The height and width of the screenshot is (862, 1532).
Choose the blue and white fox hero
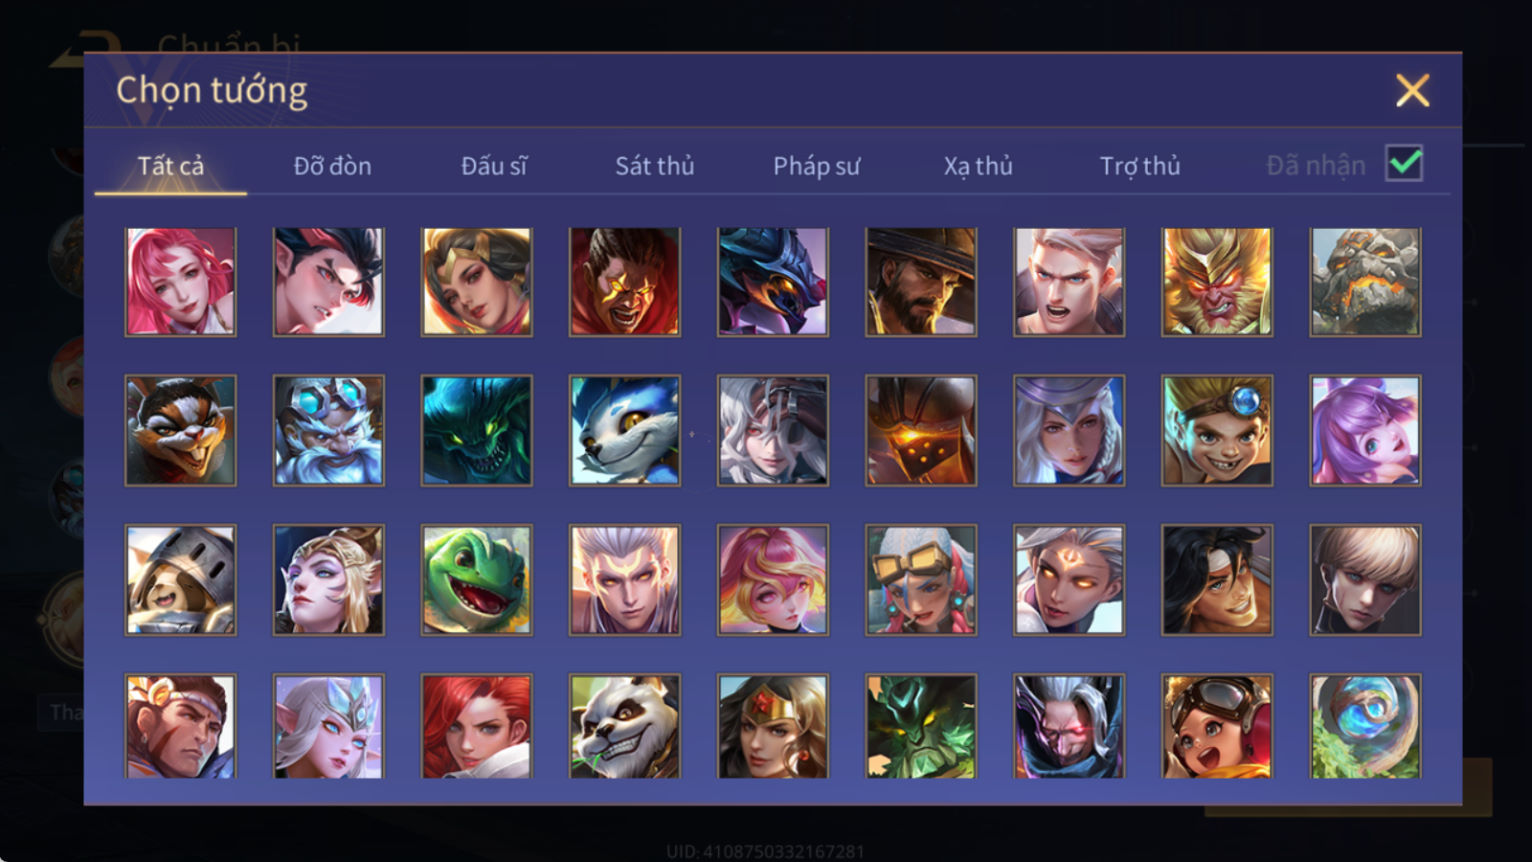tap(625, 431)
